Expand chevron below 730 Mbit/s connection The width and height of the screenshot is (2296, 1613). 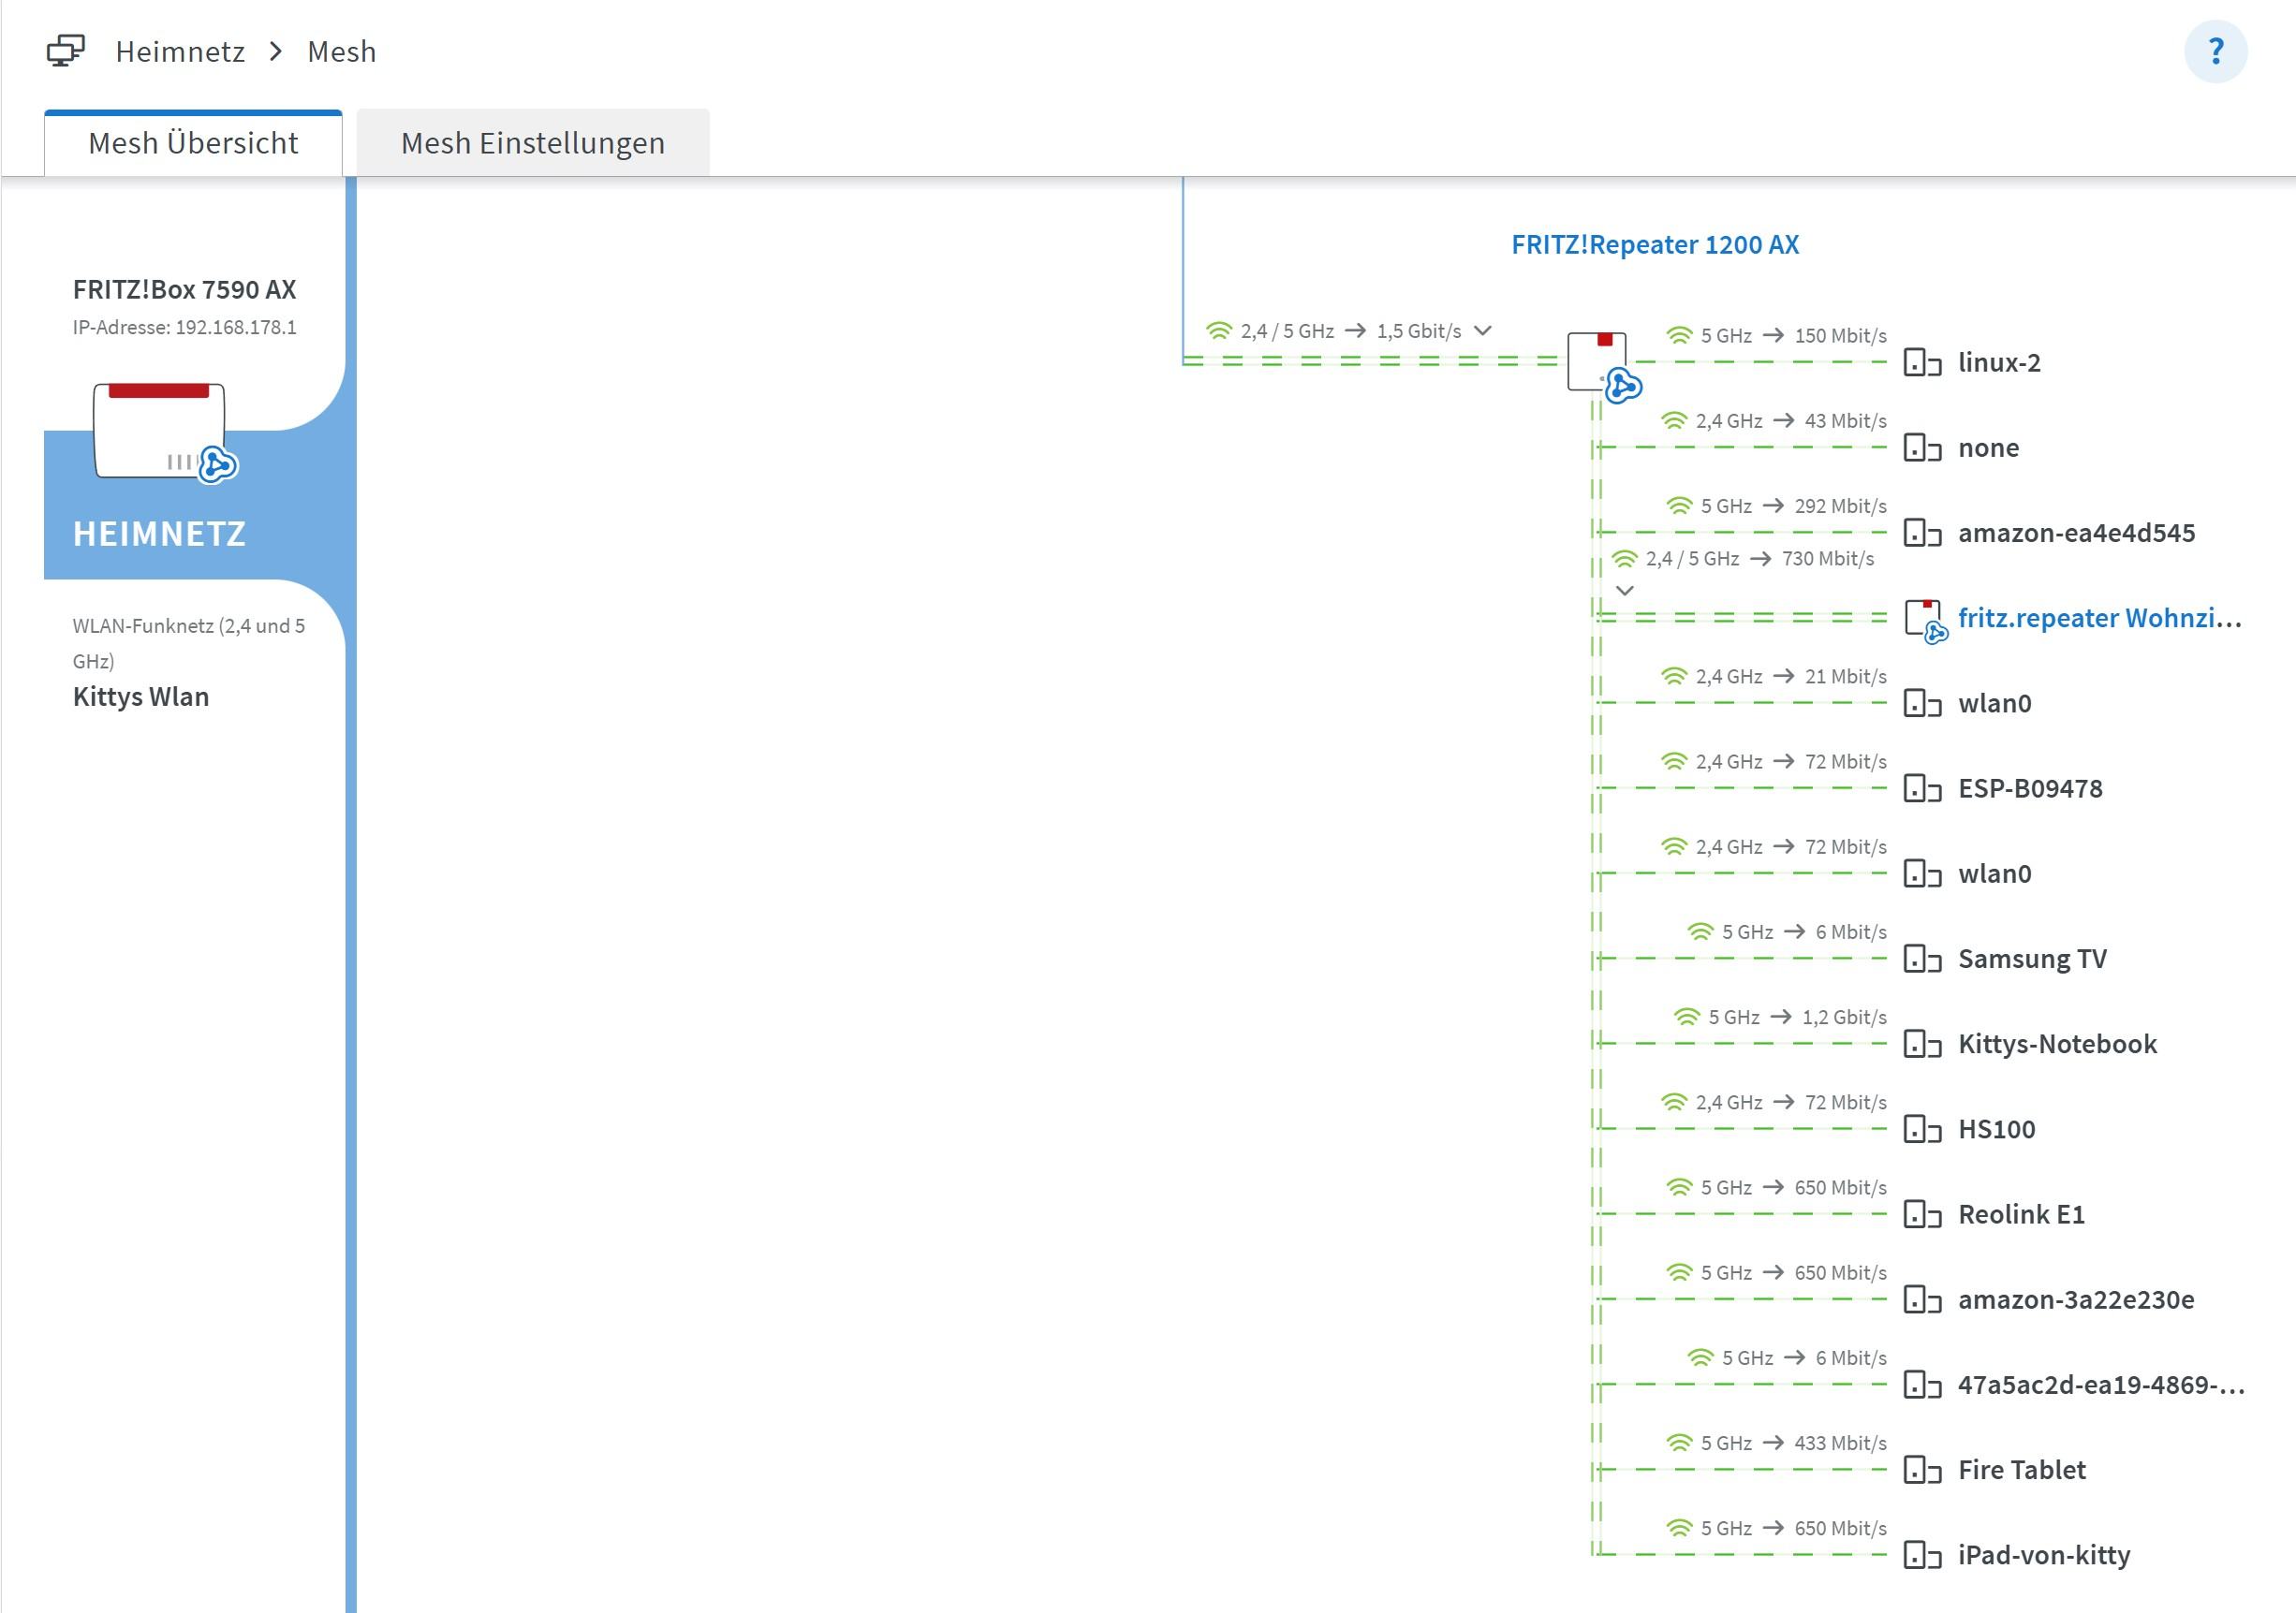[x=1625, y=590]
